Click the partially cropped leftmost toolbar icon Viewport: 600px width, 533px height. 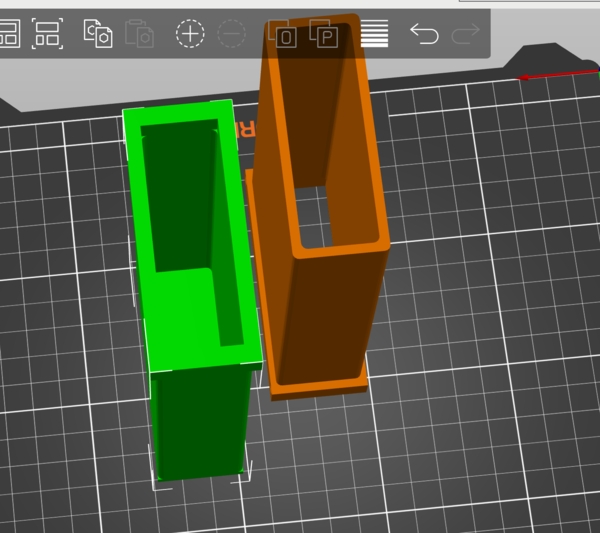9,34
